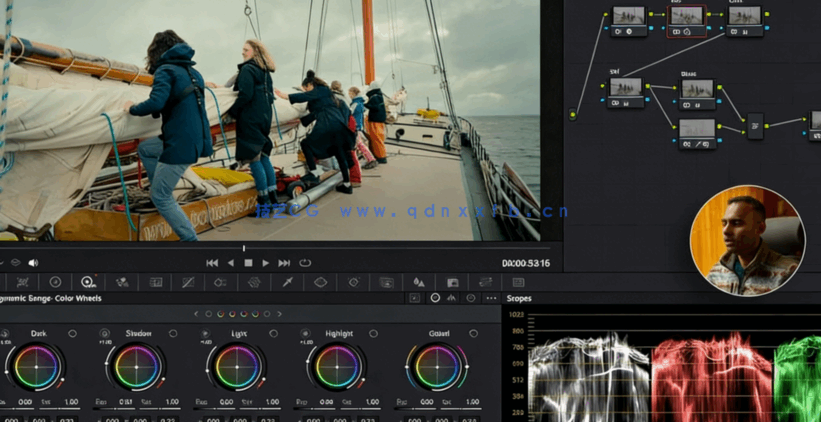
Task: Reset all via circle icon beside three dots
Action: [x=471, y=298]
